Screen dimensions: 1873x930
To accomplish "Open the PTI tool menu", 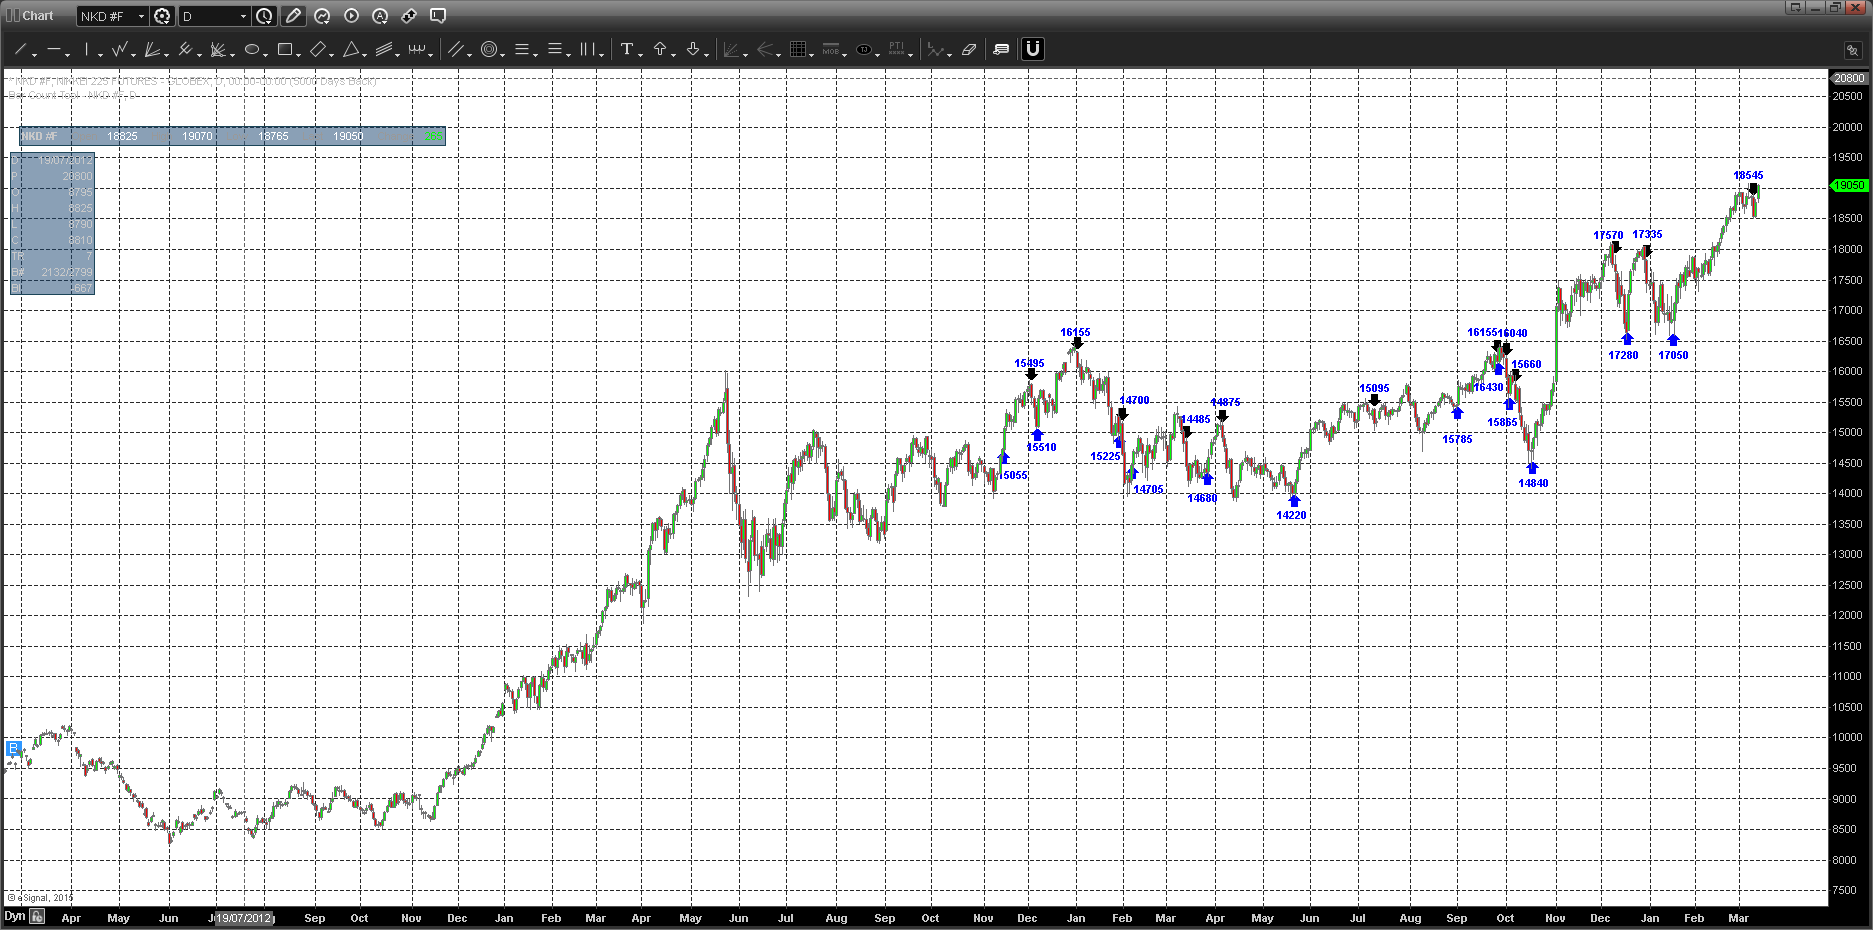I will [897, 49].
